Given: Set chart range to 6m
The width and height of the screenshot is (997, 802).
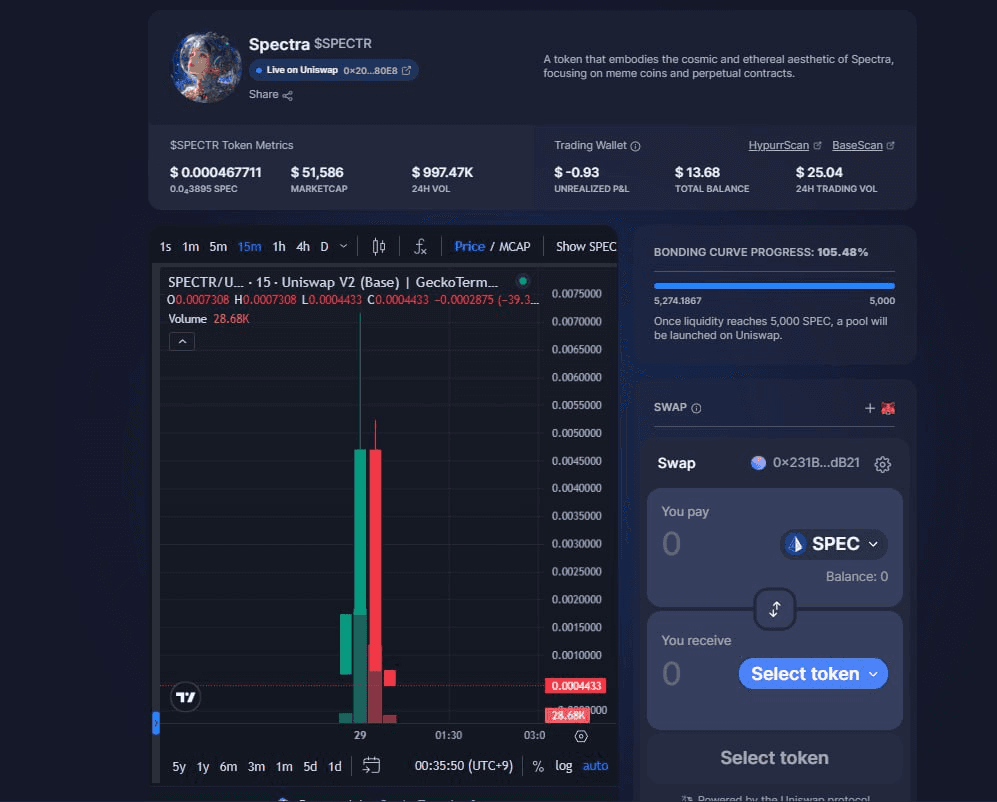Looking at the screenshot, I should pos(228,766).
